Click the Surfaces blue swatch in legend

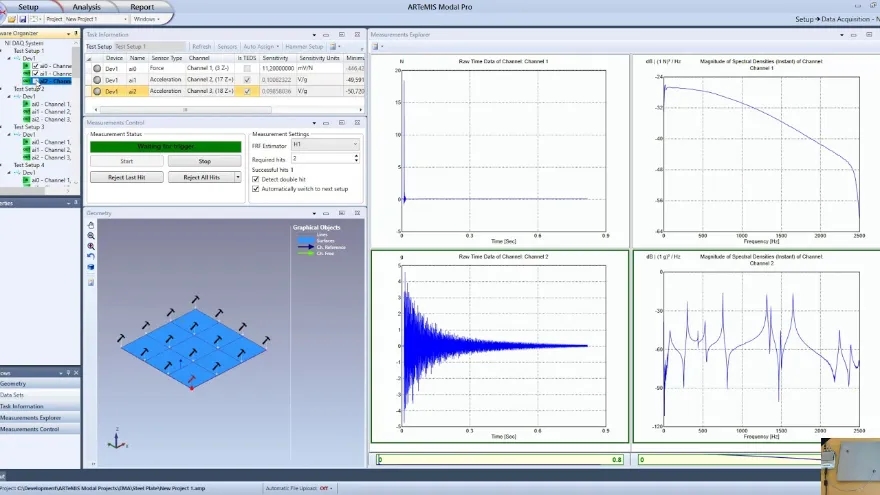tap(306, 241)
